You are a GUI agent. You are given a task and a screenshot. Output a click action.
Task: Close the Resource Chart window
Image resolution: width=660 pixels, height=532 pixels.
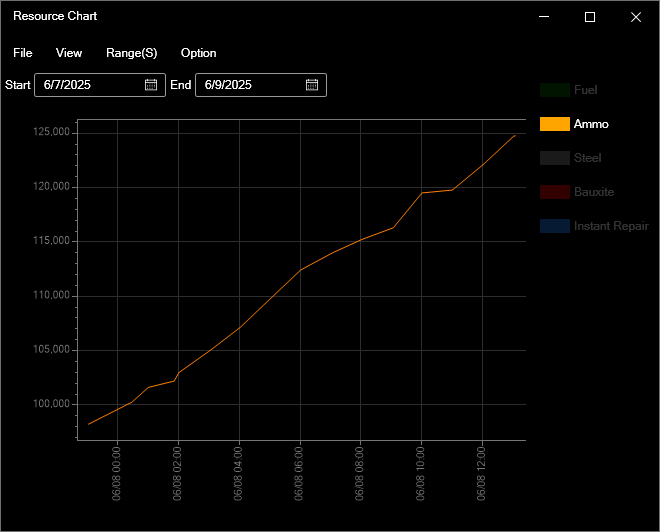click(x=636, y=17)
